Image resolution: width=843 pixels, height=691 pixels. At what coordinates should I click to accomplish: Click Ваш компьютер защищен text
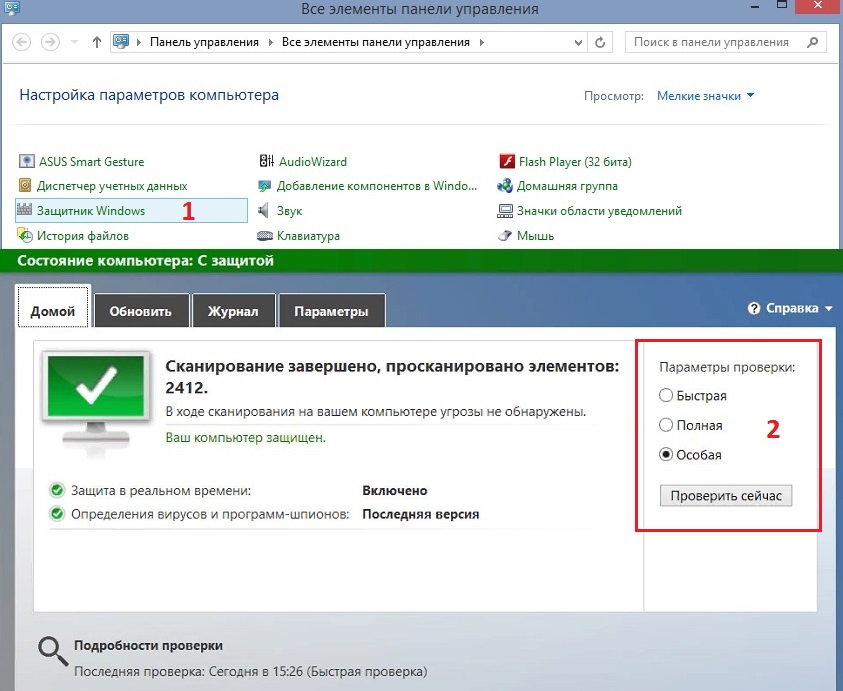coord(246,438)
